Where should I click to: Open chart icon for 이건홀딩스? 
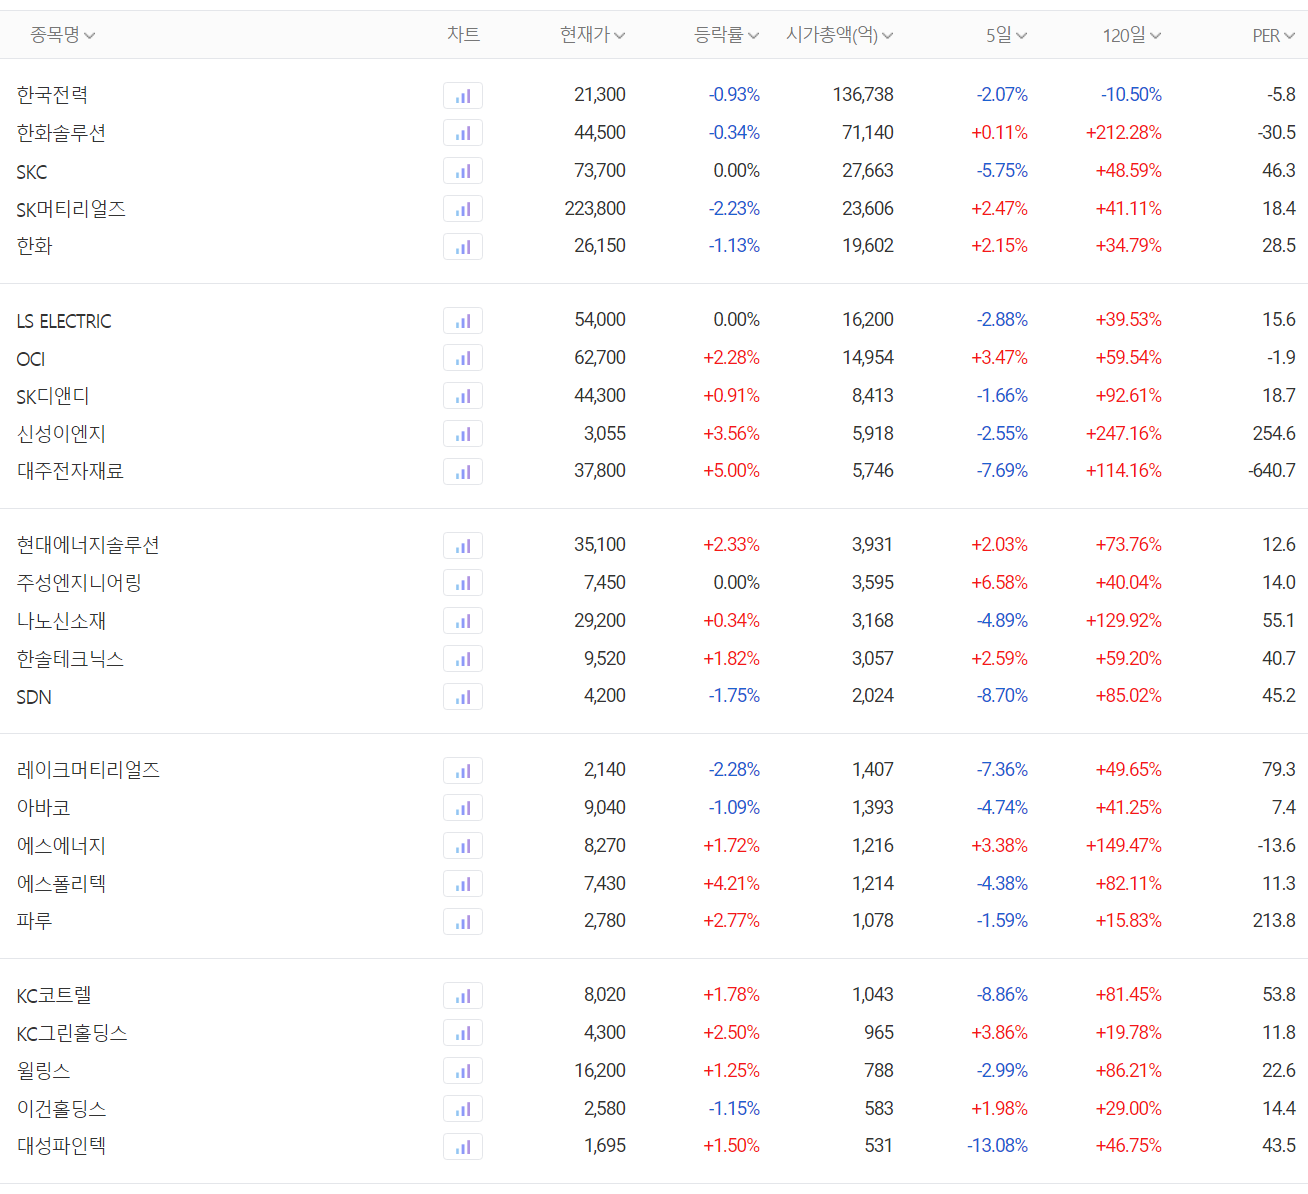click(x=463, y=1109)
